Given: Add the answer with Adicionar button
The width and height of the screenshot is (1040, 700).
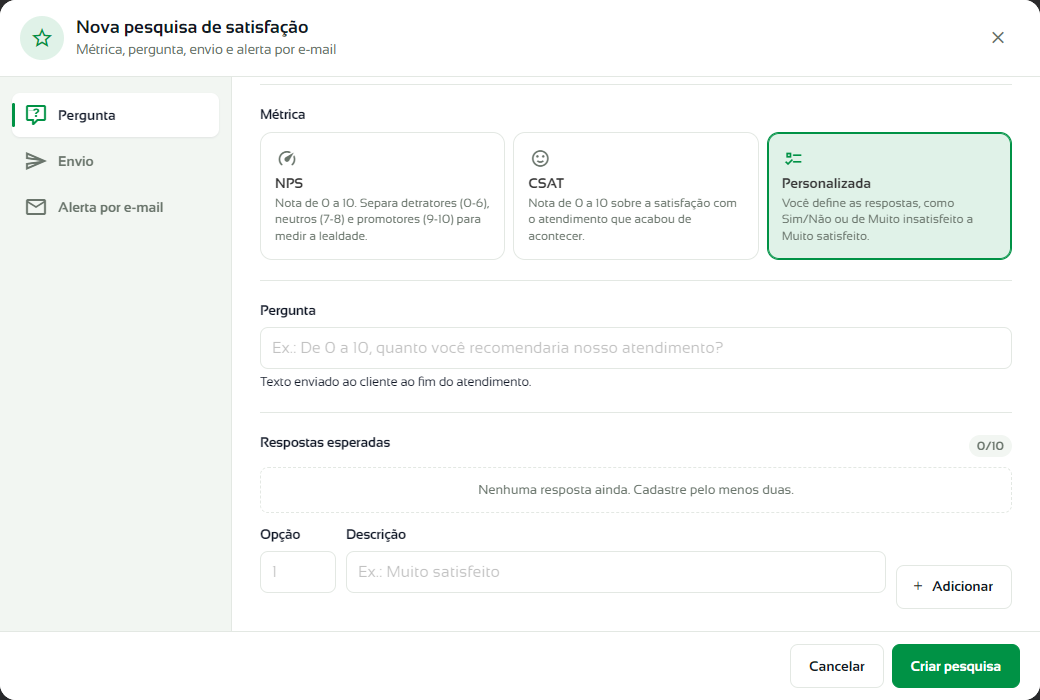Looking at the screenshot, I should (x=954, y=587).
